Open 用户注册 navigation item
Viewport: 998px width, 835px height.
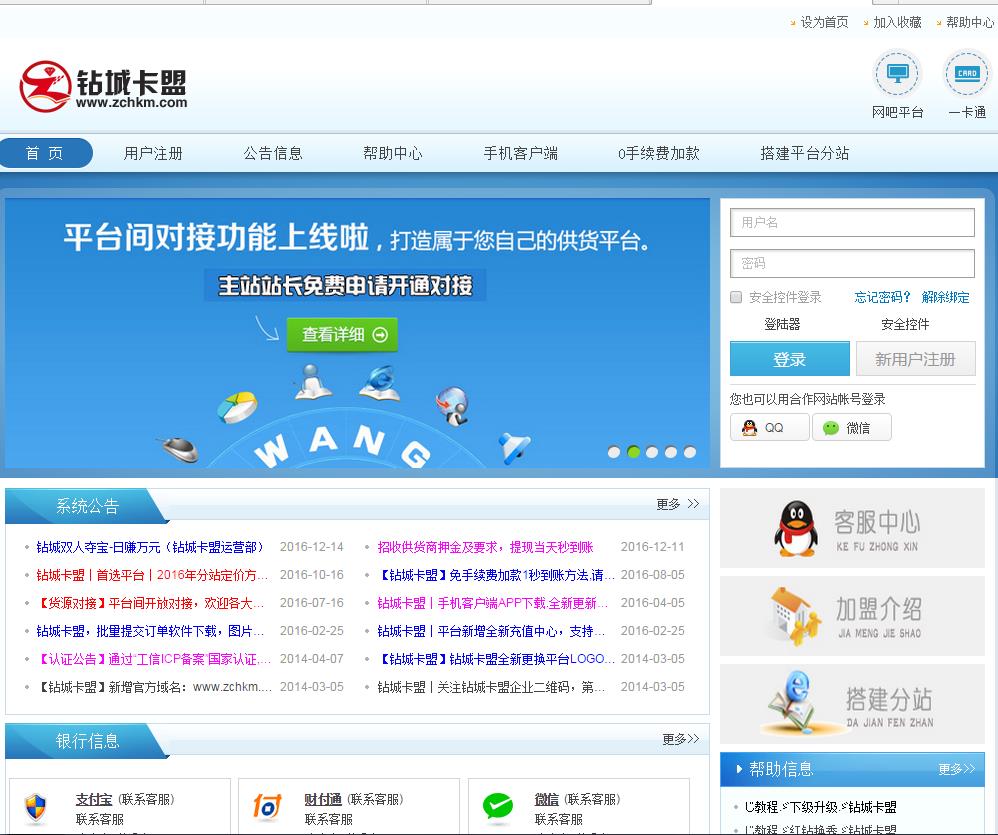click(x=153, y=153)
